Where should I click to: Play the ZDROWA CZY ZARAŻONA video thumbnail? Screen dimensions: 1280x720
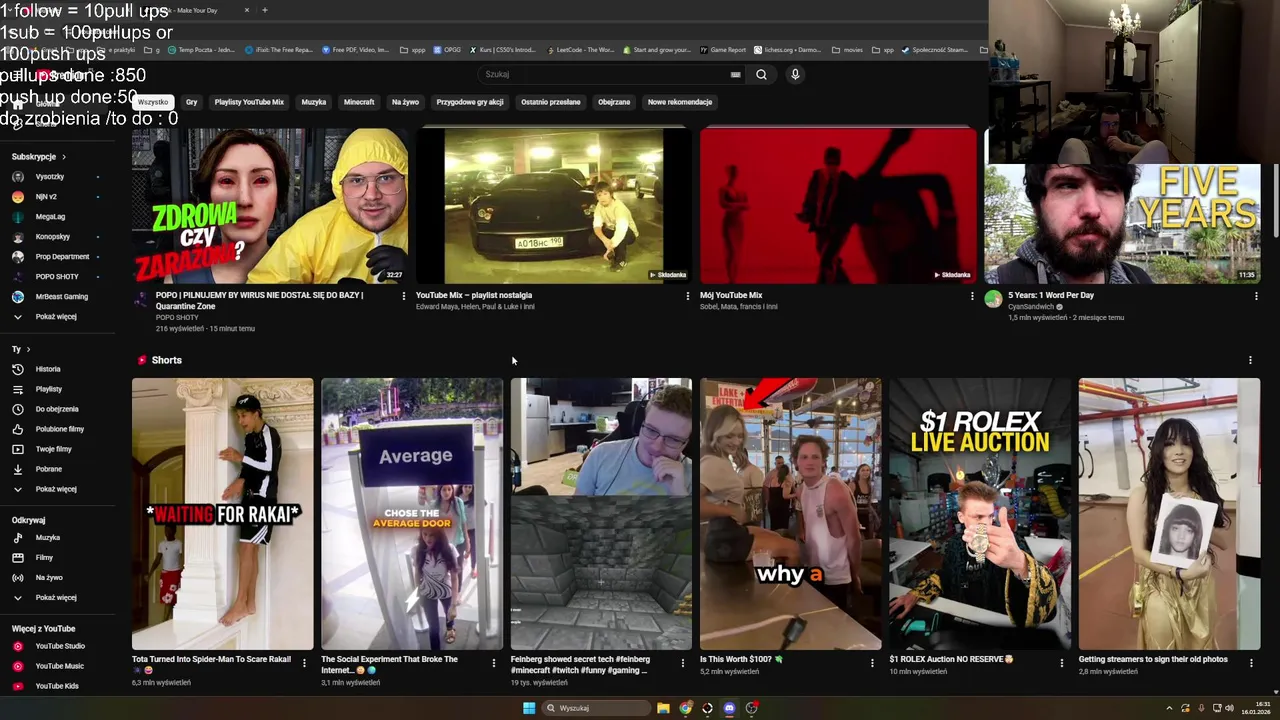point(270,206)
